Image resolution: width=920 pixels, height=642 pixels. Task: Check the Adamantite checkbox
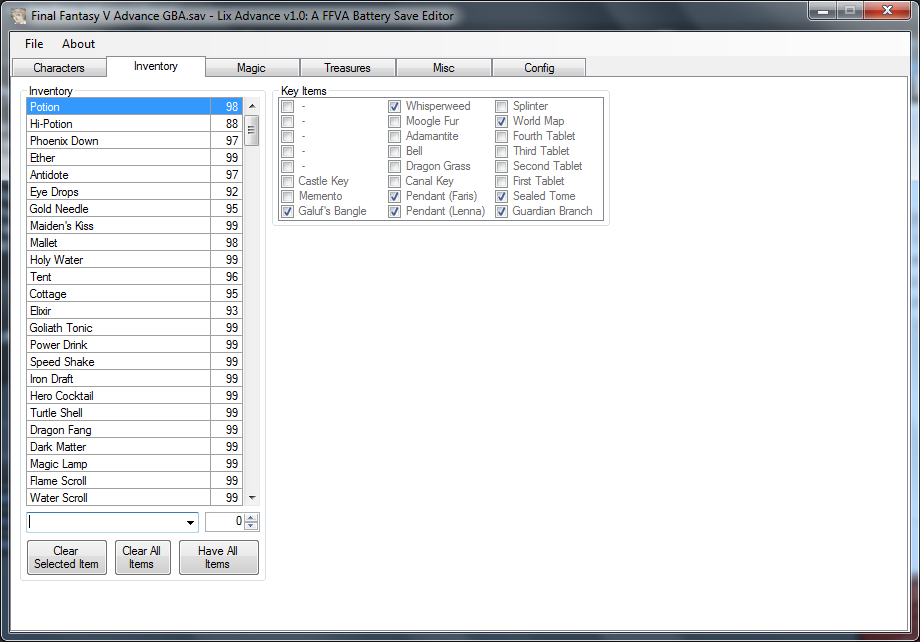click(394, 137)
